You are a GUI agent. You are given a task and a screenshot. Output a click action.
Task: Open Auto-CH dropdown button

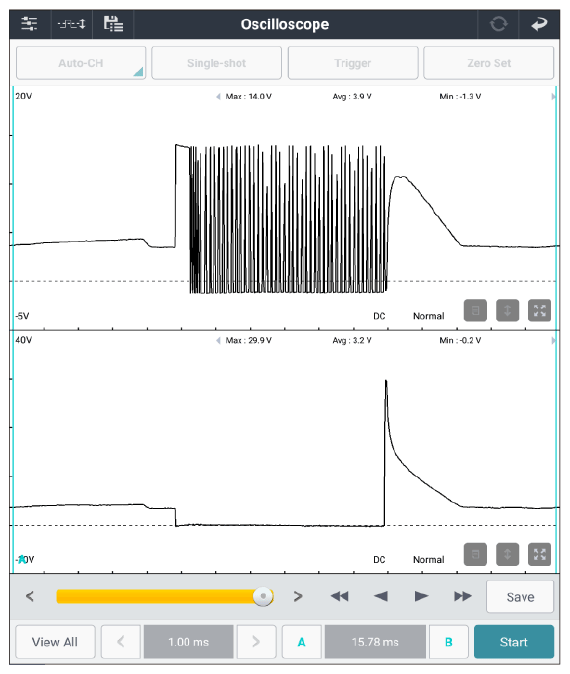point(81,63)
